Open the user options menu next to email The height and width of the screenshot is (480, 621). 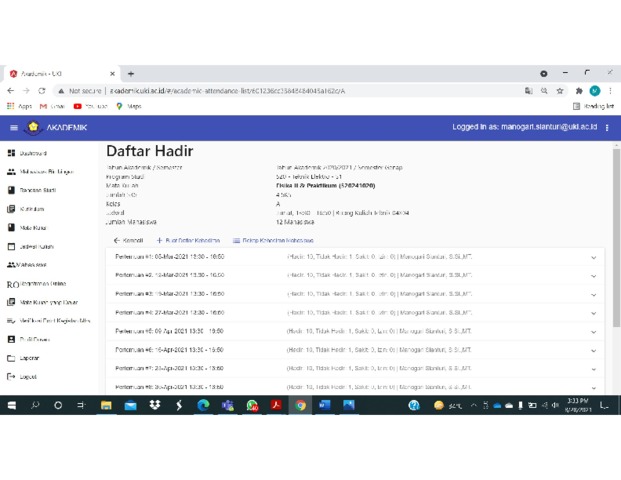tap(607, 128)
